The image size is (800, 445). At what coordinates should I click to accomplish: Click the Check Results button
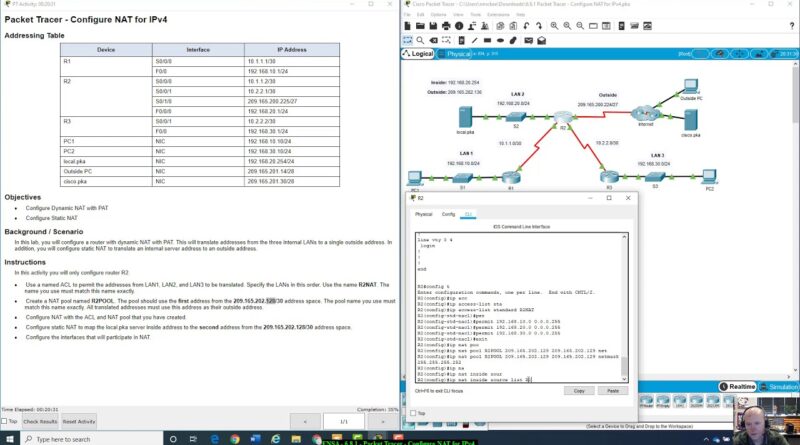[40, 422]
